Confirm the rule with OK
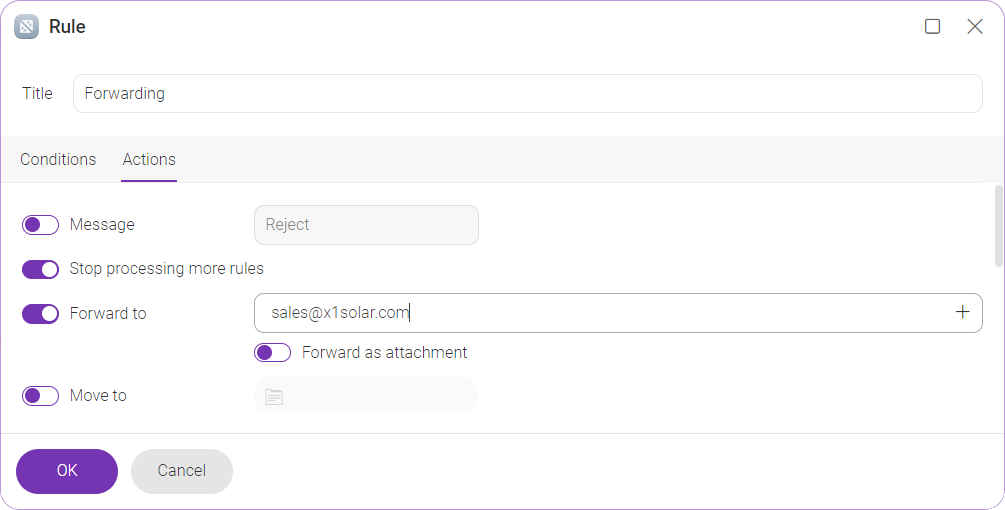1005x510 pixels. pyautogui.click(x=67, y=471)
